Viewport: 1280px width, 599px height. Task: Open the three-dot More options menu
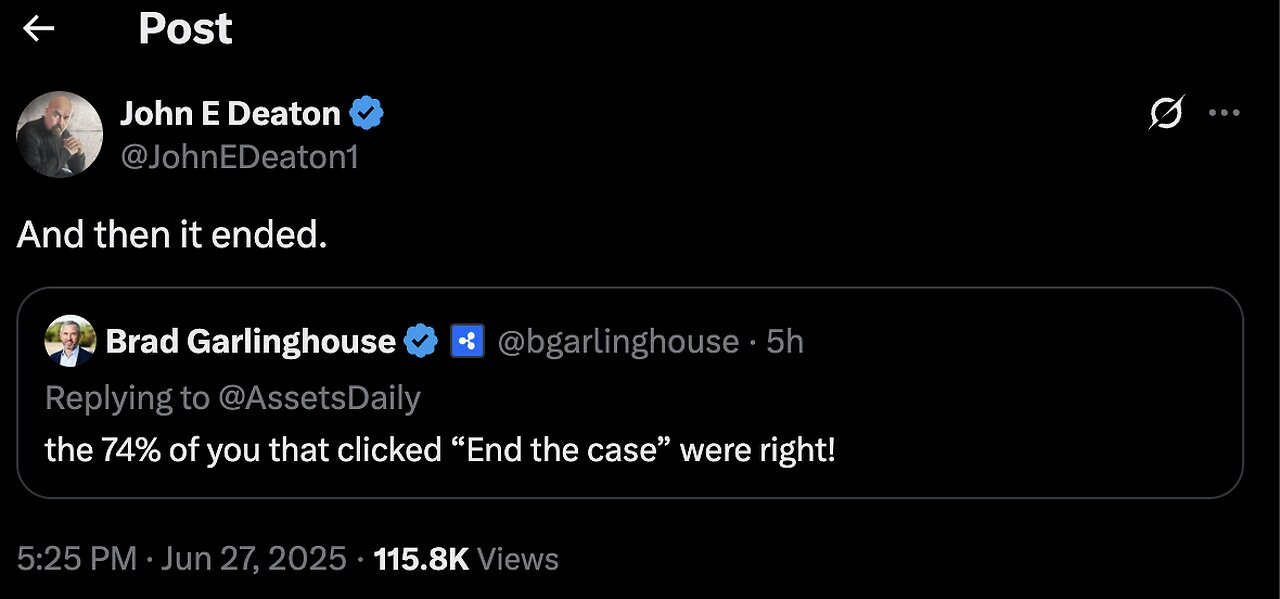1224,113
